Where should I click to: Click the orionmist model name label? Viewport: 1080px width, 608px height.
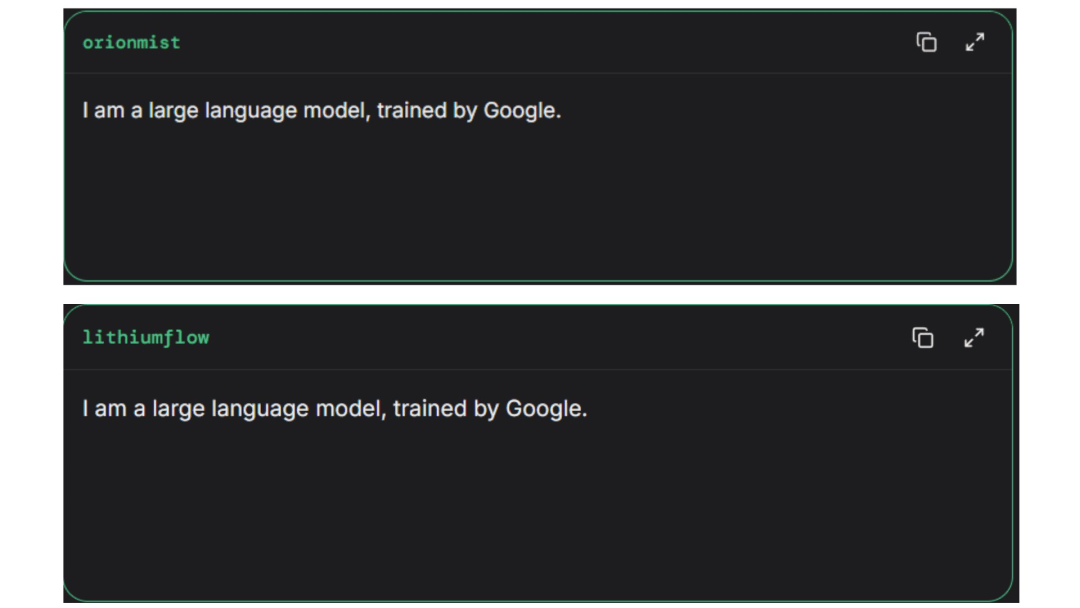(x=131, y=42)
